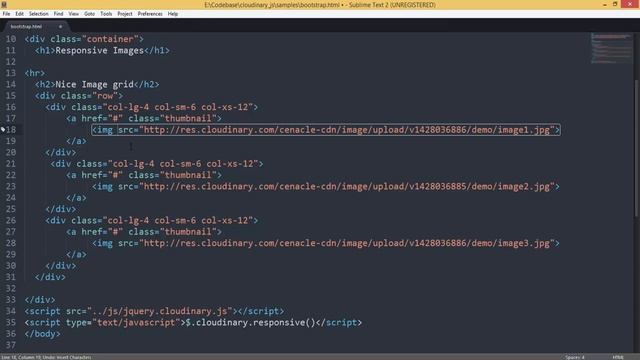Screen dimensions: 640x360
Task: Click line number 10 in gutter
Action: point(11,39)
